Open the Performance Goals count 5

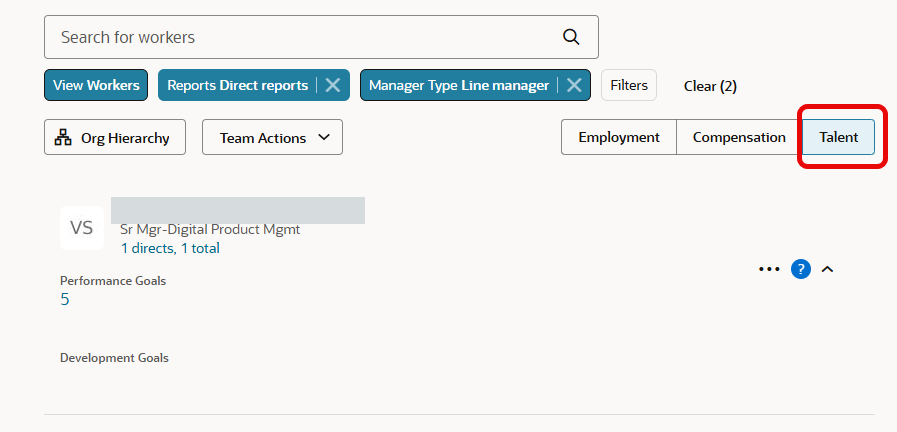pyautogui.click(x=65, y=299)
